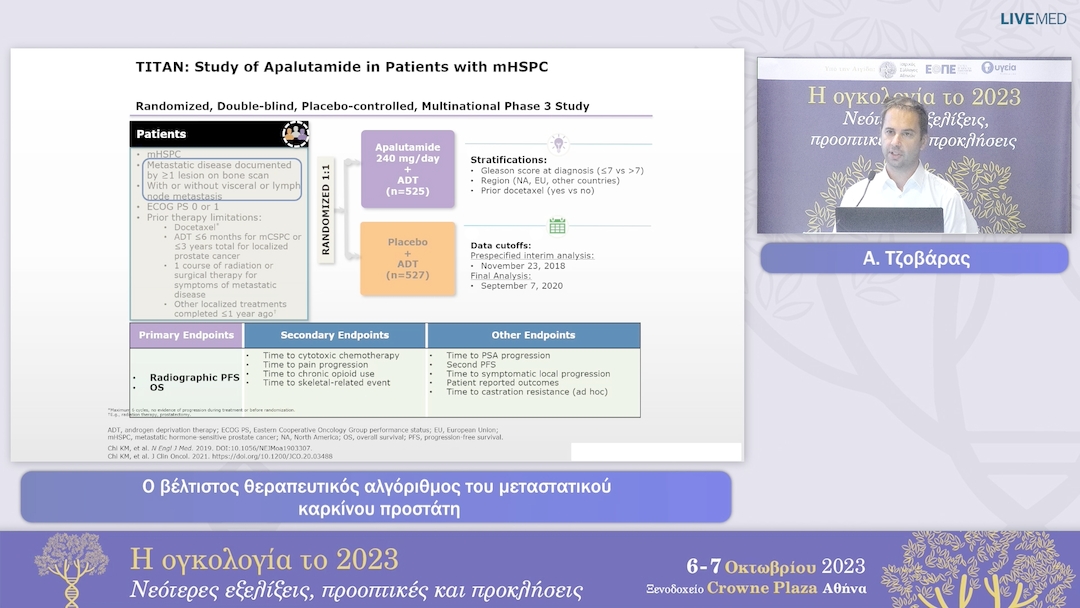
Task: Click the LIVEMED logo
Action: (1033, 19)
